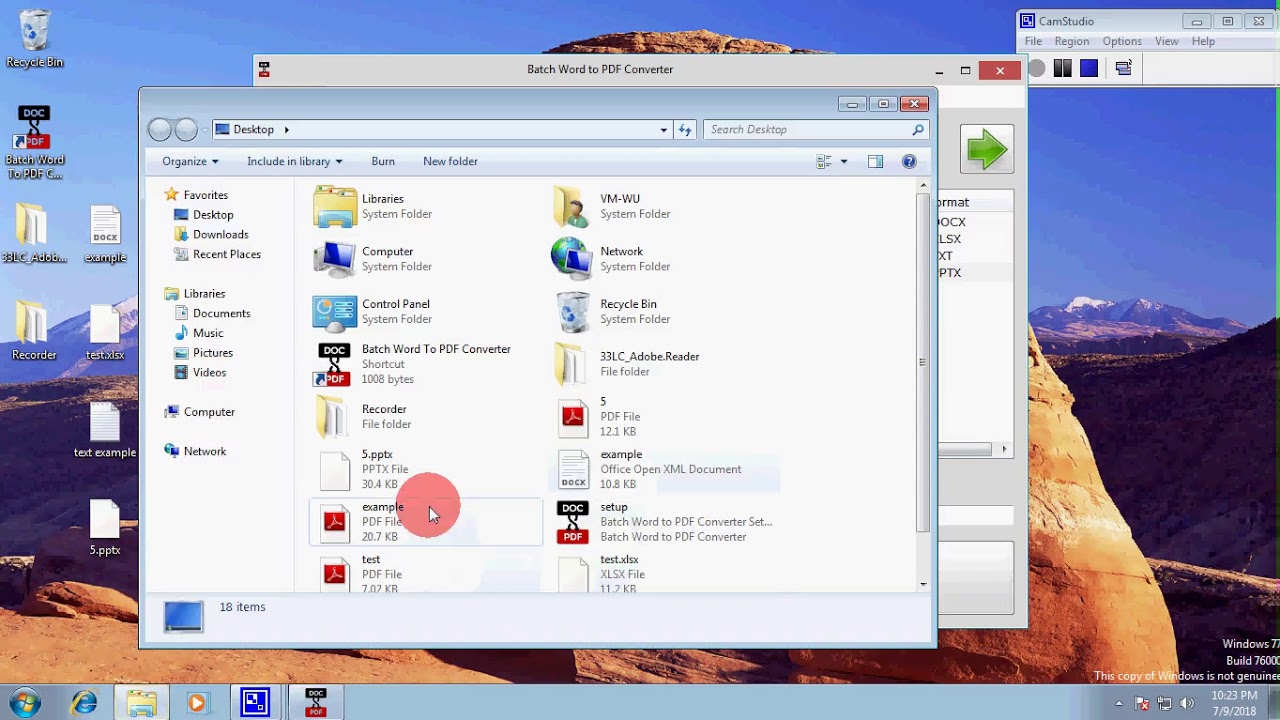
Task: Open the Libraries system folder icon
Action: tap(334, 206)
